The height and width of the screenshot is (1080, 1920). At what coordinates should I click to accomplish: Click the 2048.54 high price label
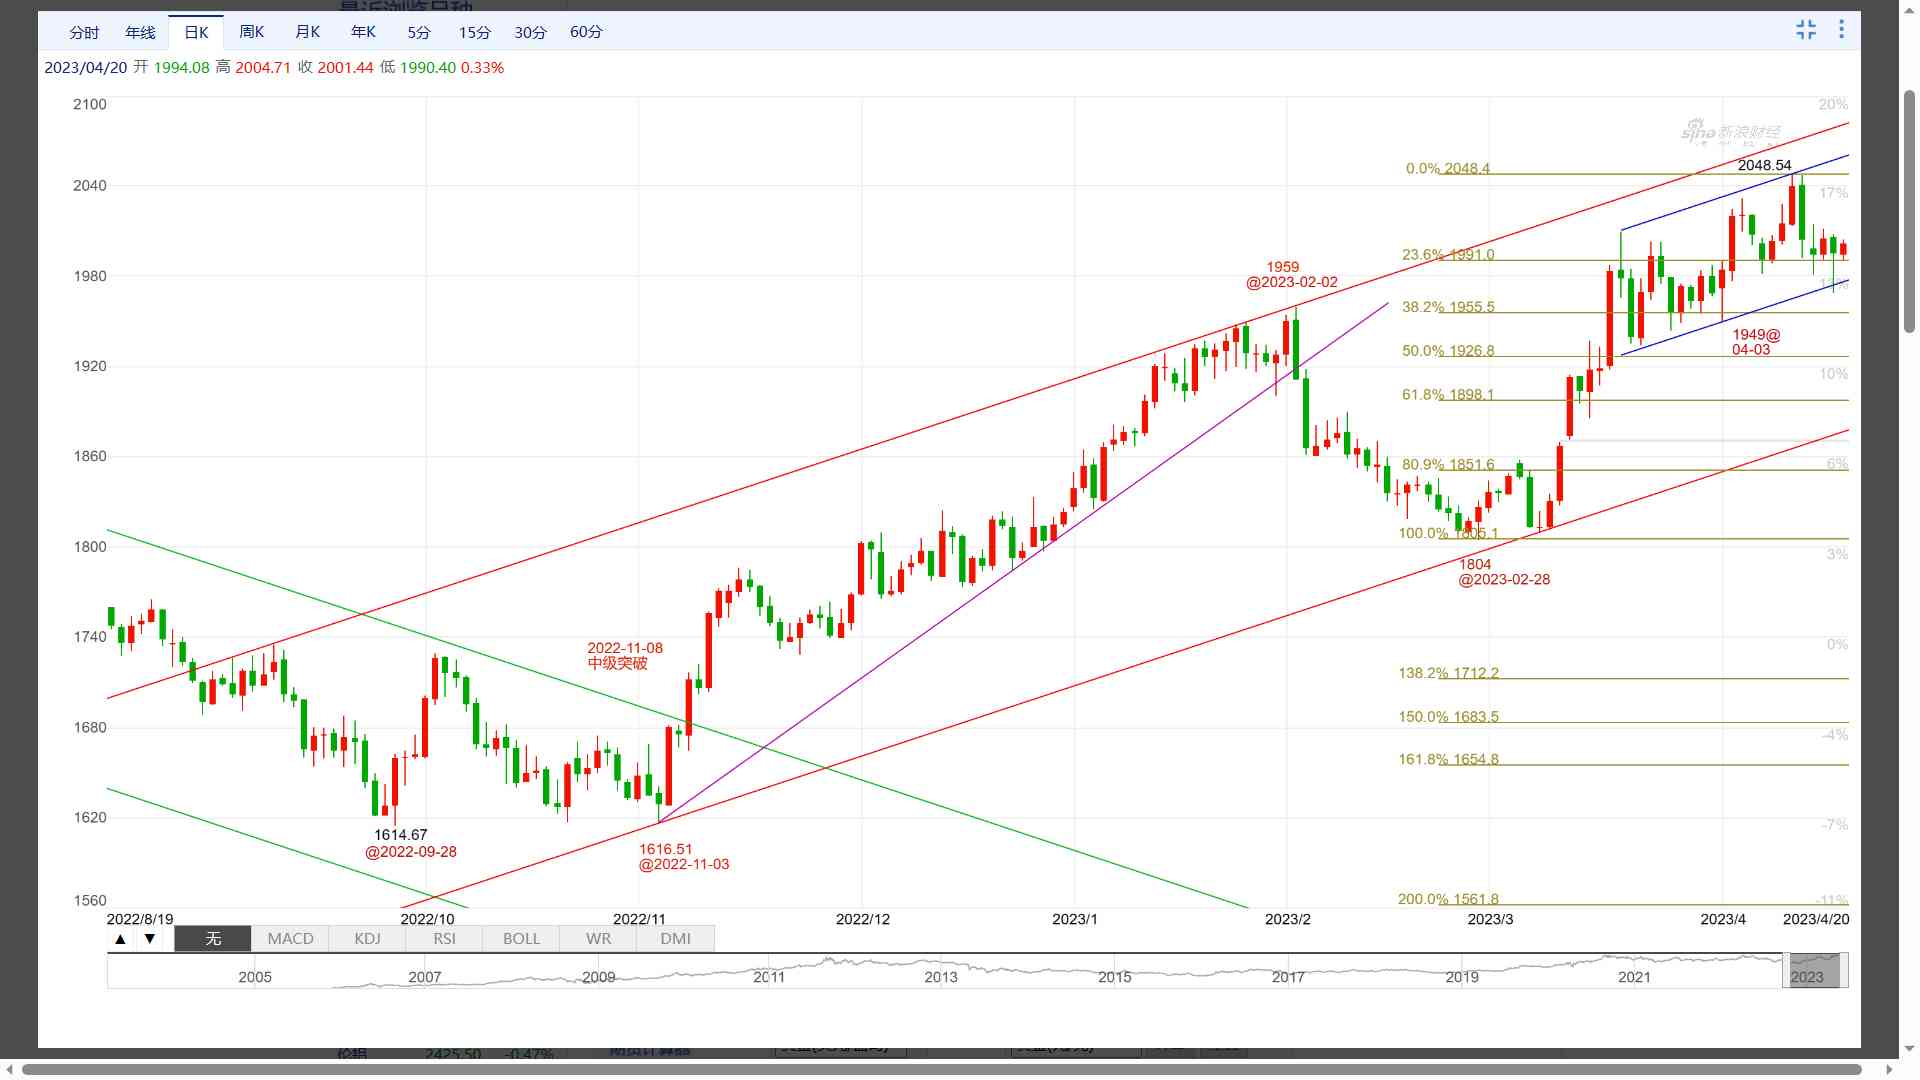pos(1764,165)
